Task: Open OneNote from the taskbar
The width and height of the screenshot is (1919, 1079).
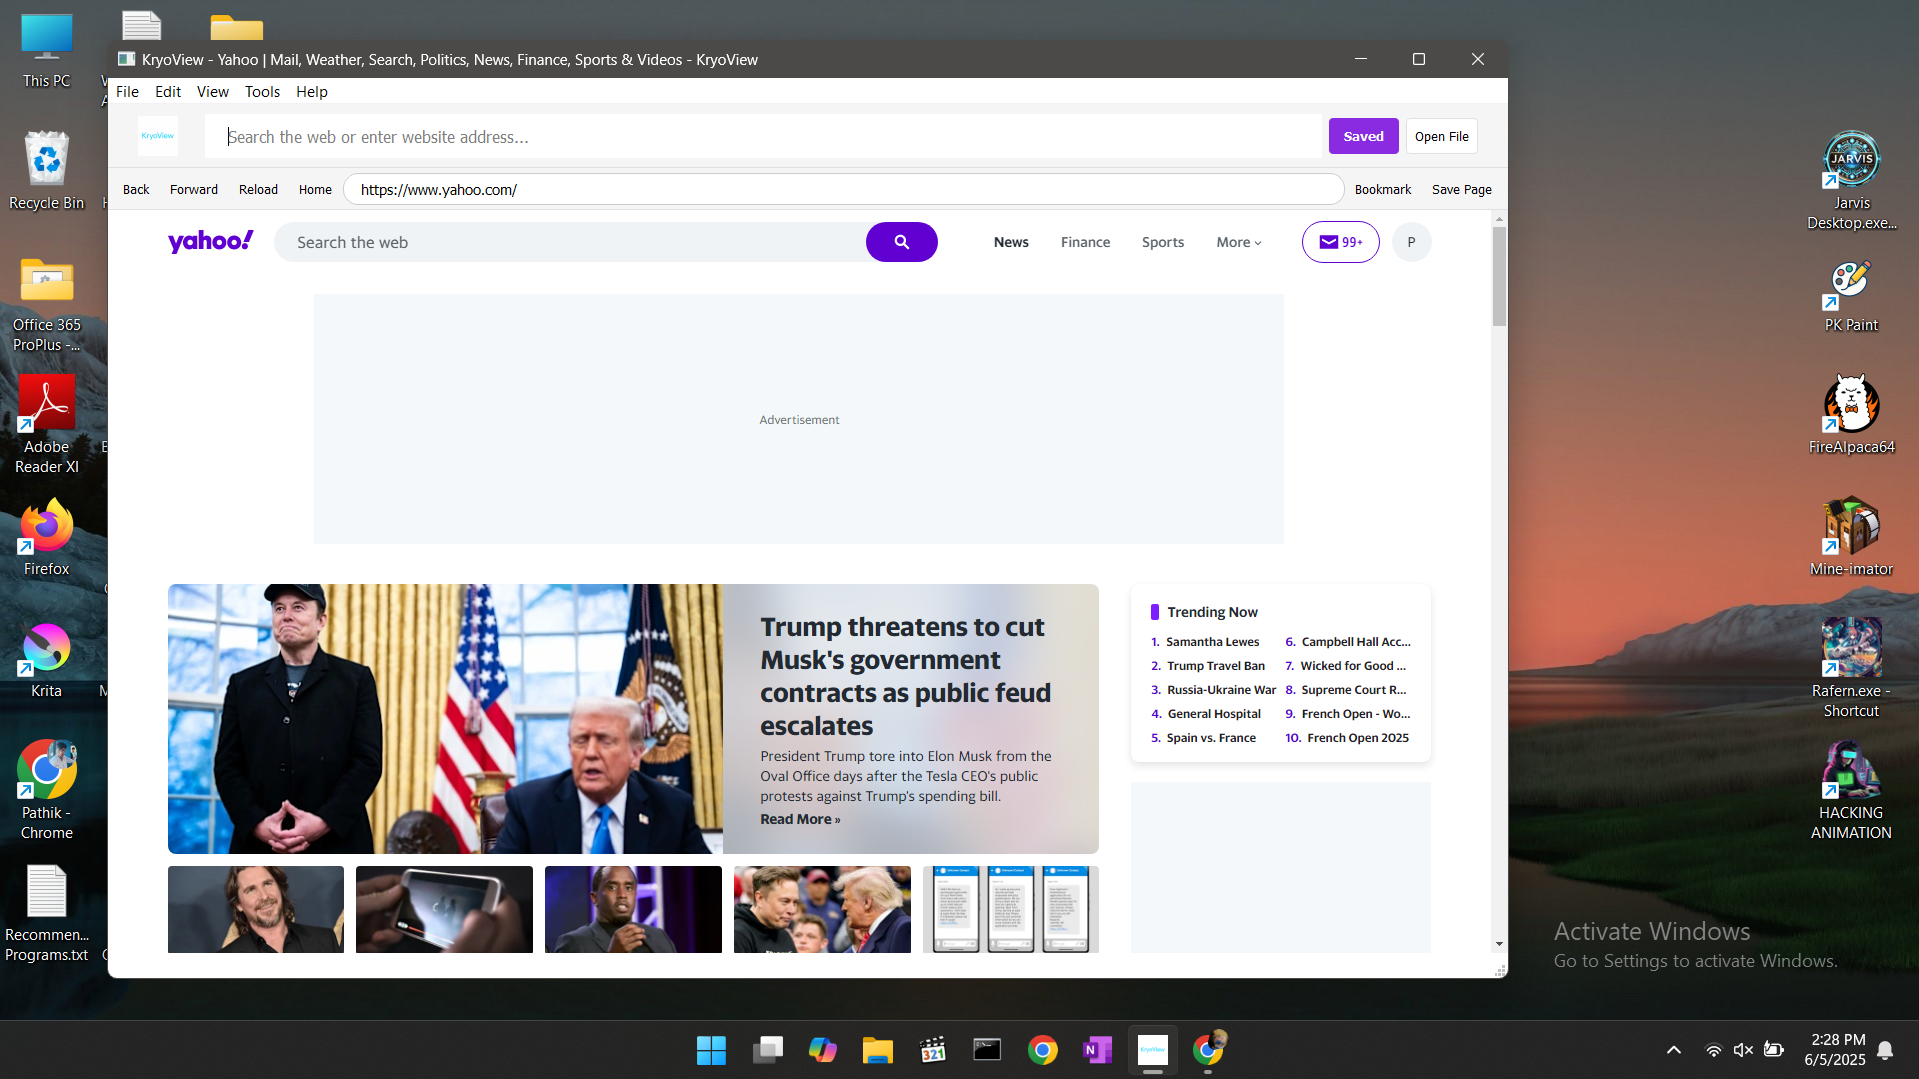Action: pos(1097,1050)
